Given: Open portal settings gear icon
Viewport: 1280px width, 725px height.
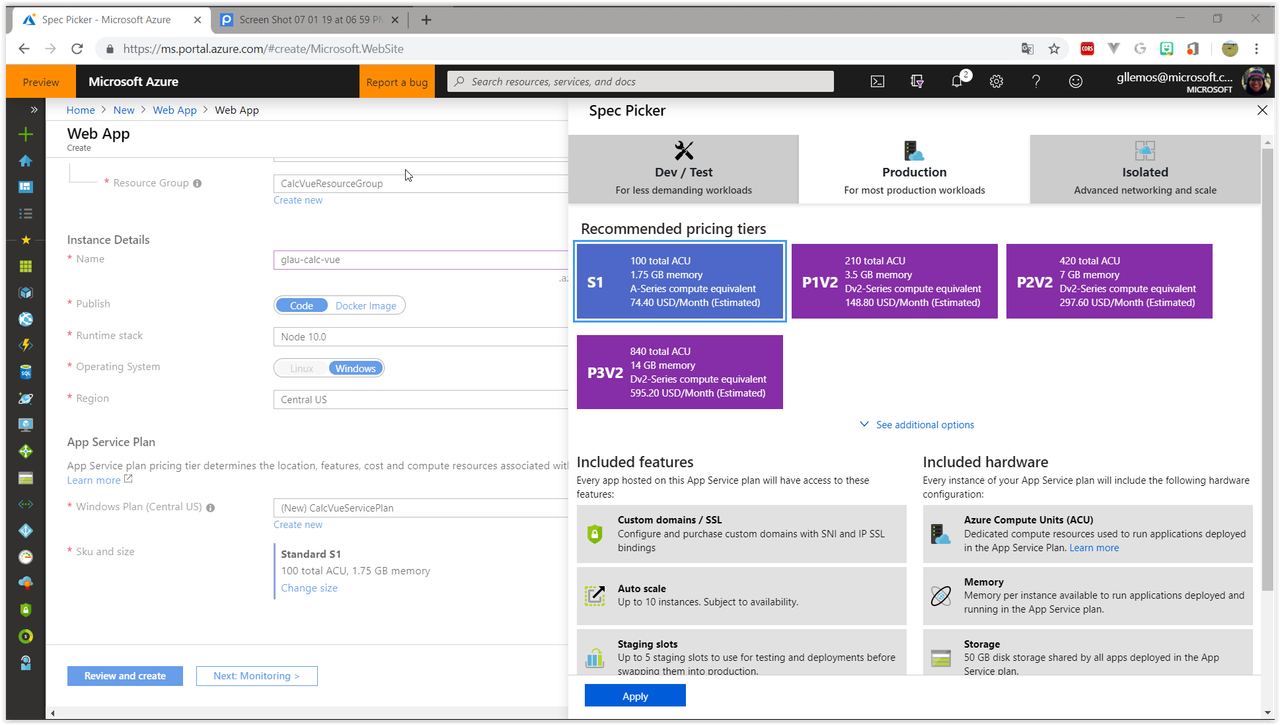Looking at the screenshot, I should point(996,82).
